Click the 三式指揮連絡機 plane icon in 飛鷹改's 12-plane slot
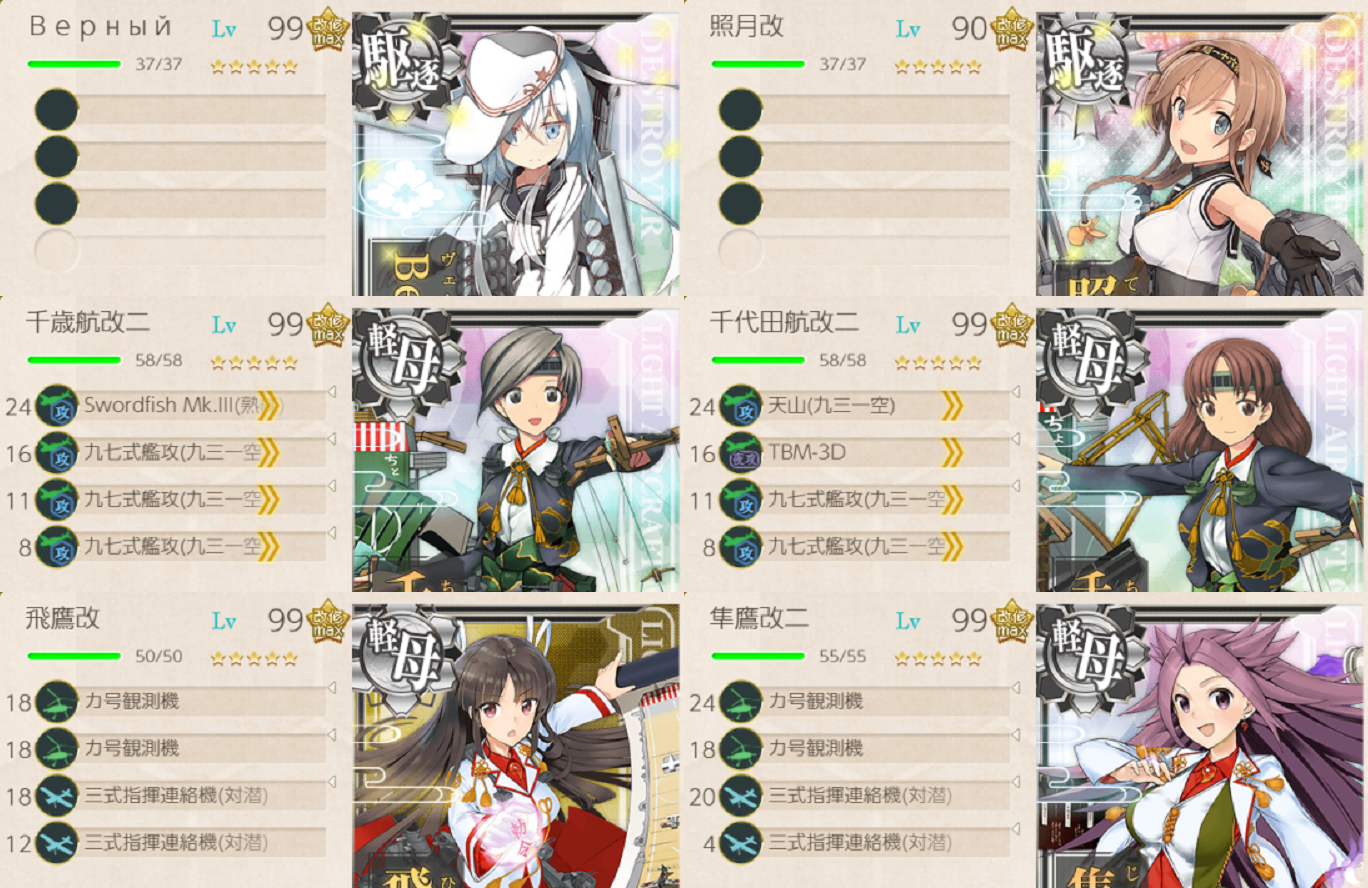Screen dimensions: 1368x888 (57, 843)
